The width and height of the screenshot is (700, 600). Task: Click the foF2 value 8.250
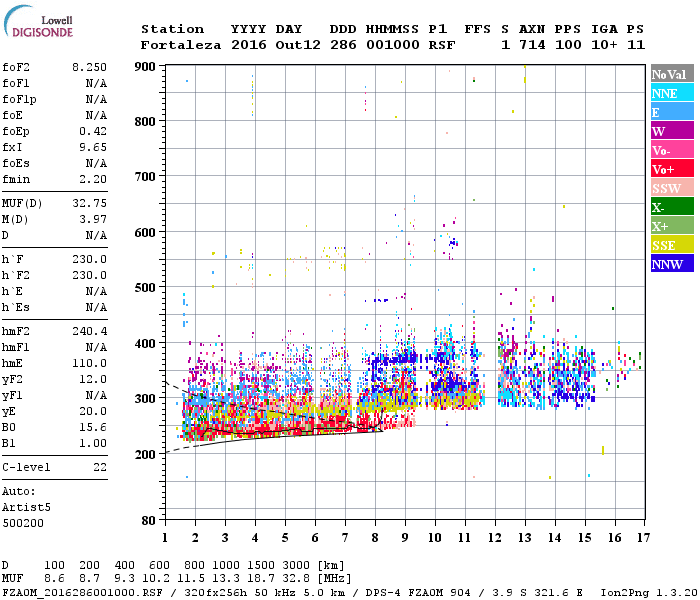tap(89, 67)
